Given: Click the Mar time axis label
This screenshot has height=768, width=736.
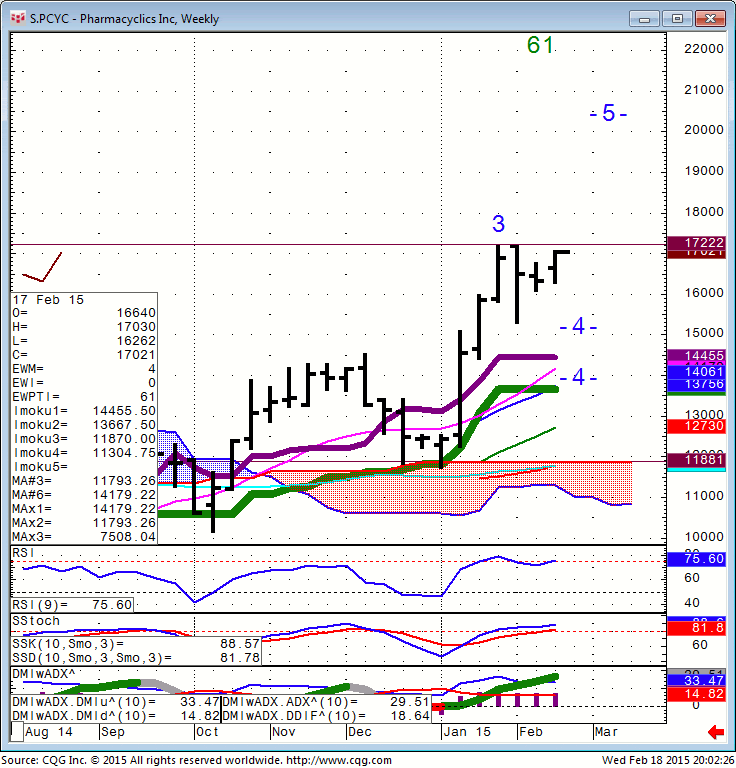Looking at the screenshot, I should click(606, 732).
